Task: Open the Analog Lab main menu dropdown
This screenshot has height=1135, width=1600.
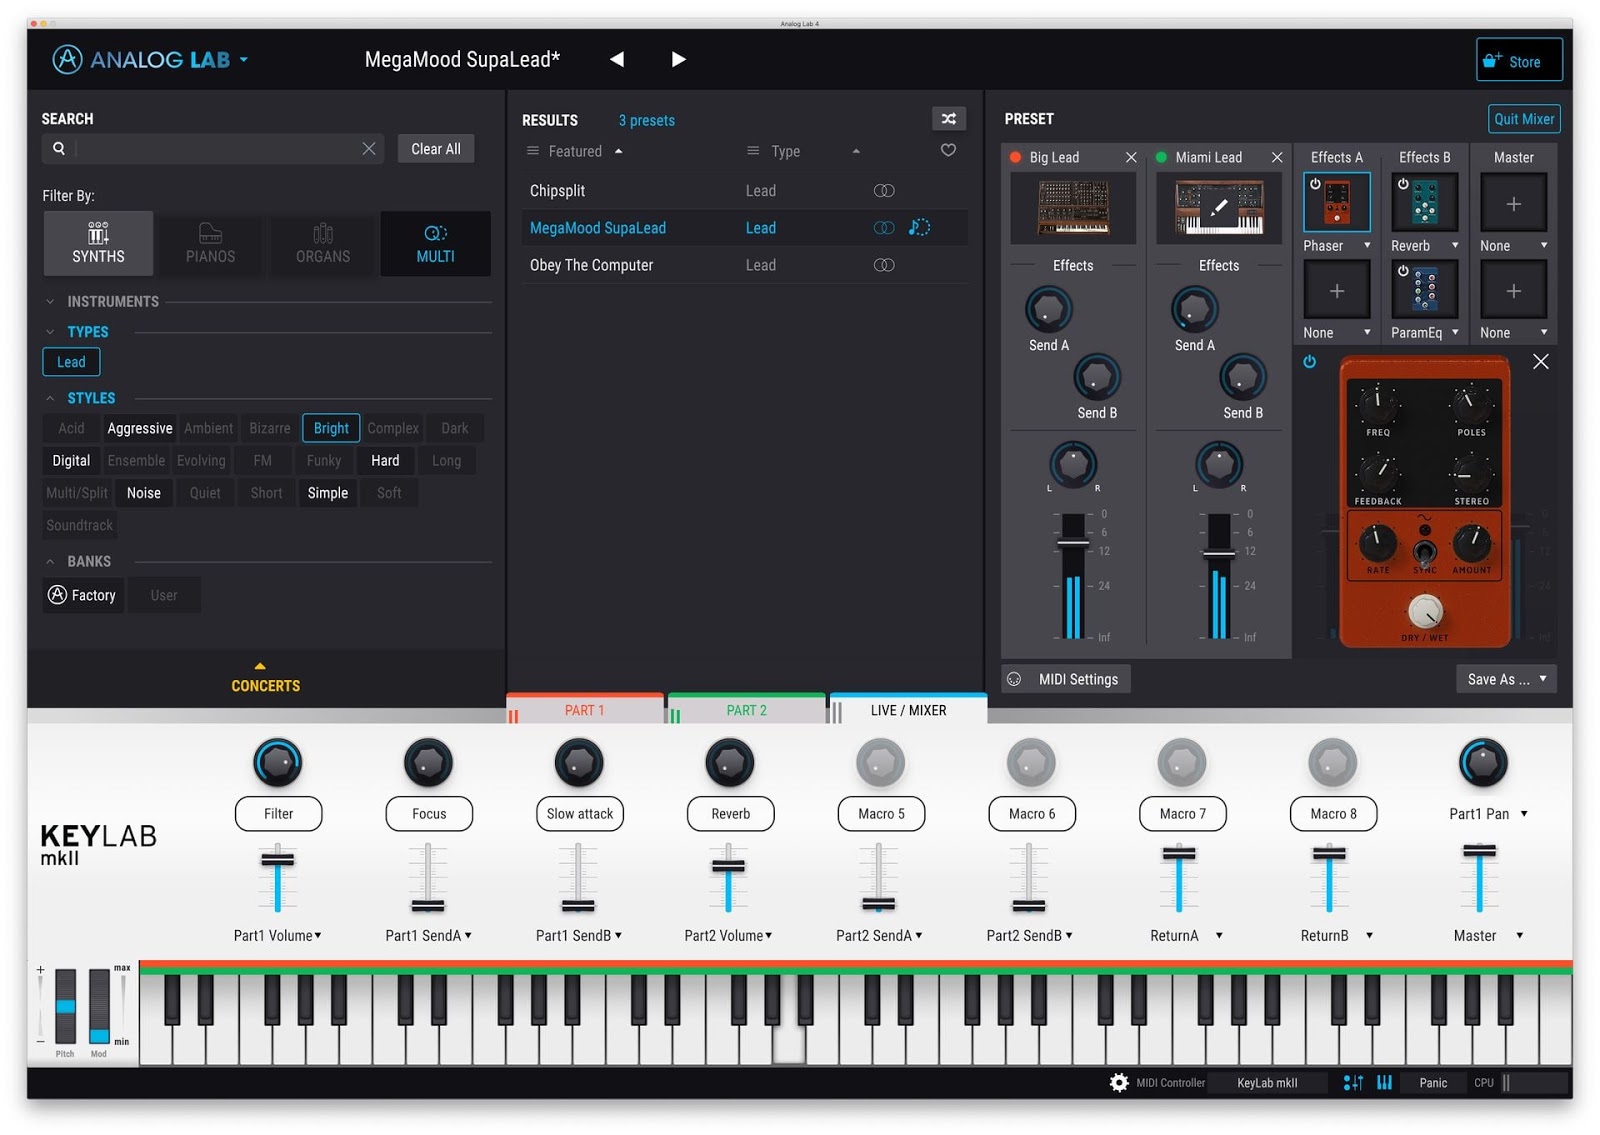Action: click(x=243, y=60)
